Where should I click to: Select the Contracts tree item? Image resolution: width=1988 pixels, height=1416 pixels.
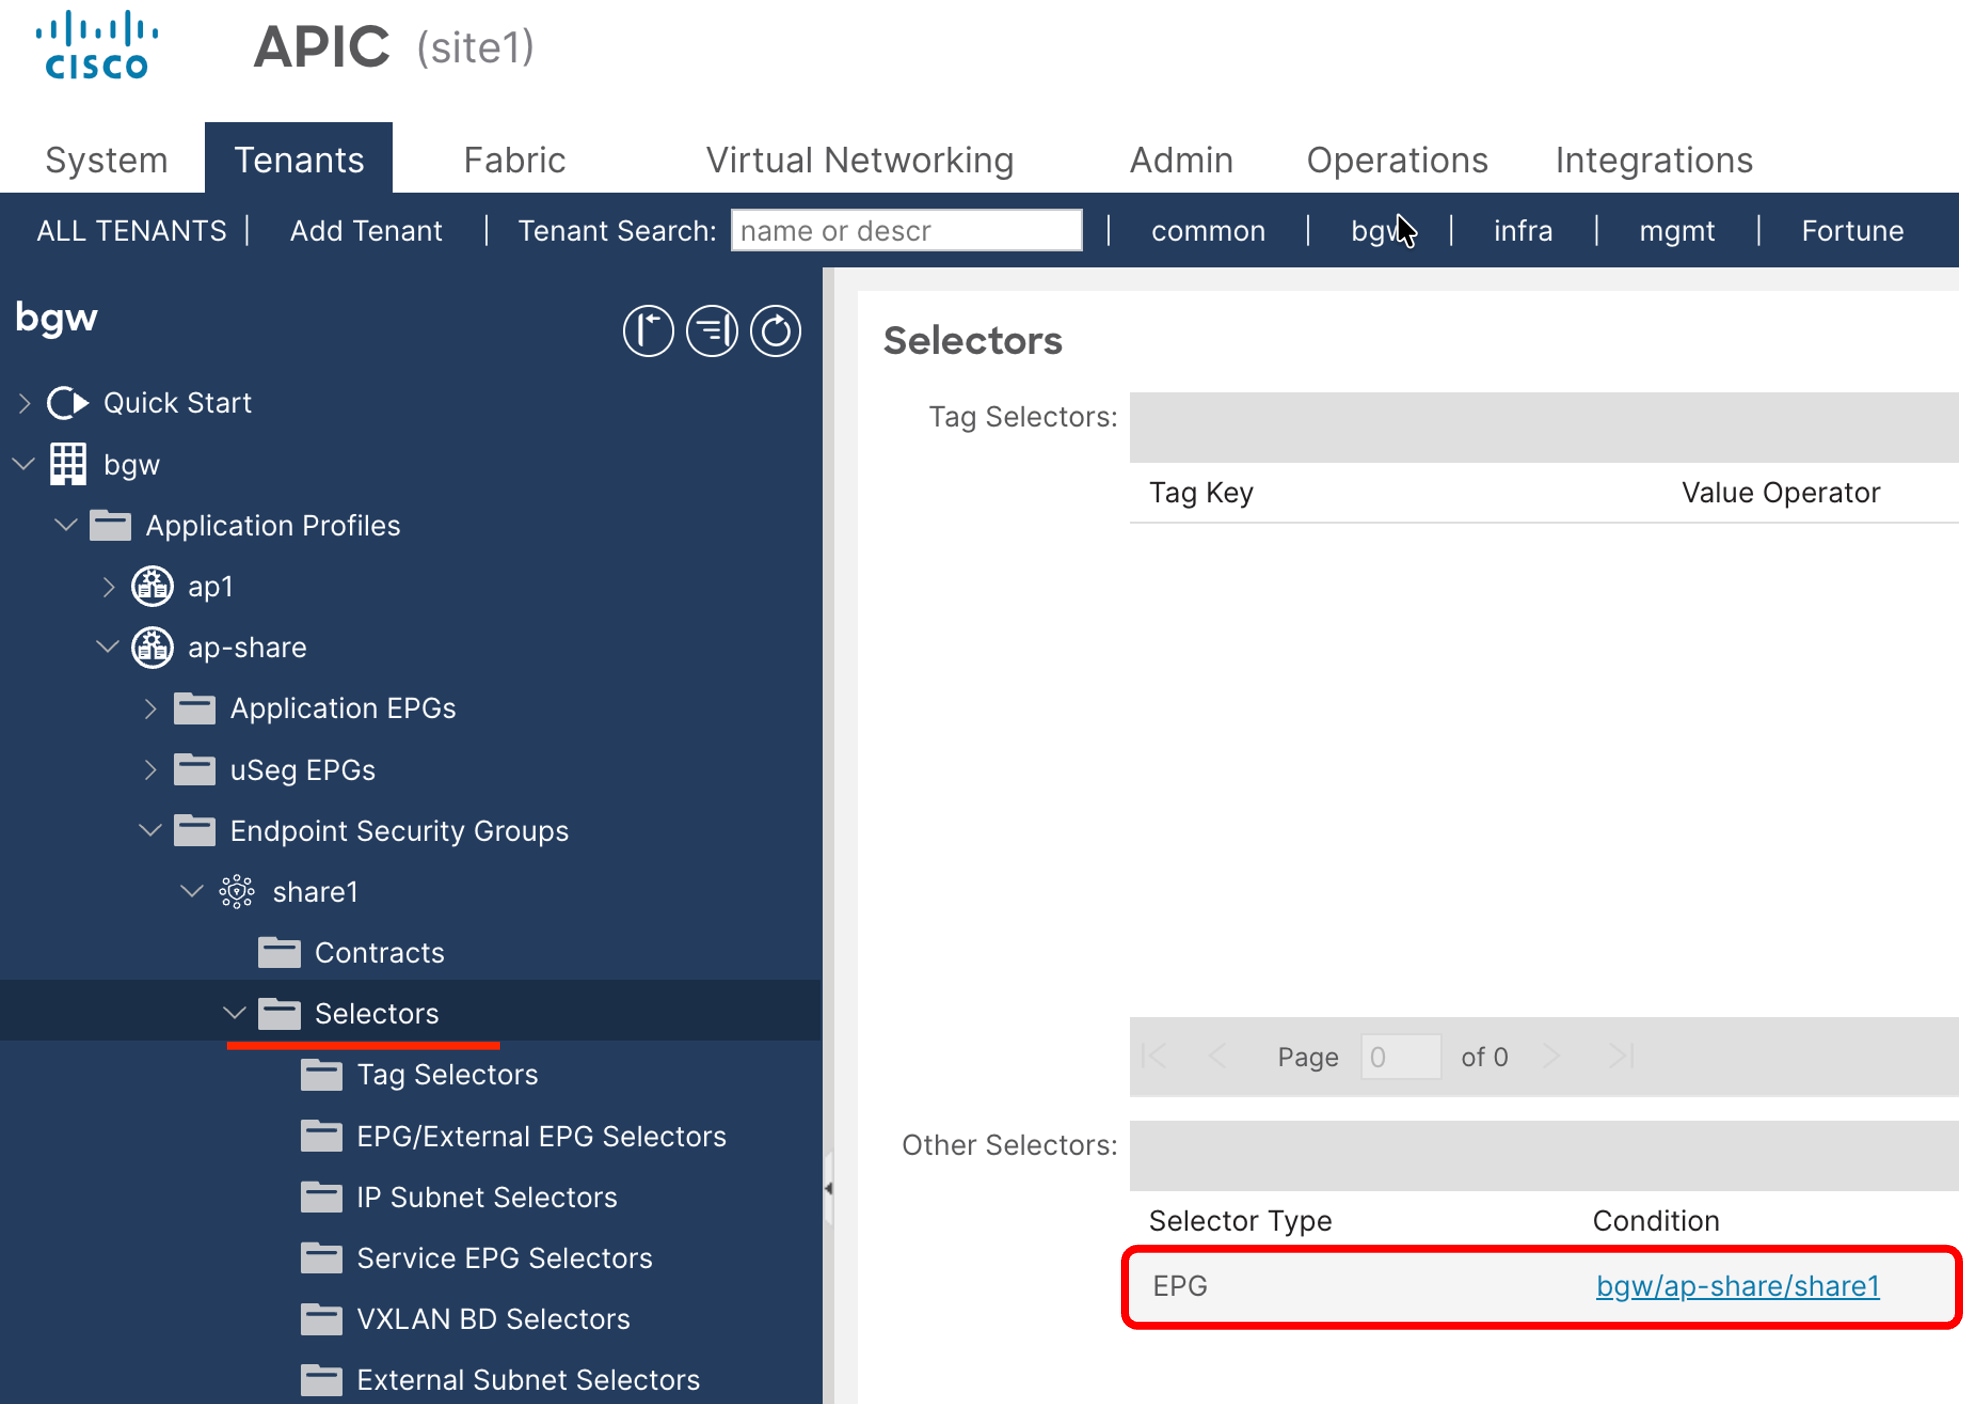(x=379, y=952)
